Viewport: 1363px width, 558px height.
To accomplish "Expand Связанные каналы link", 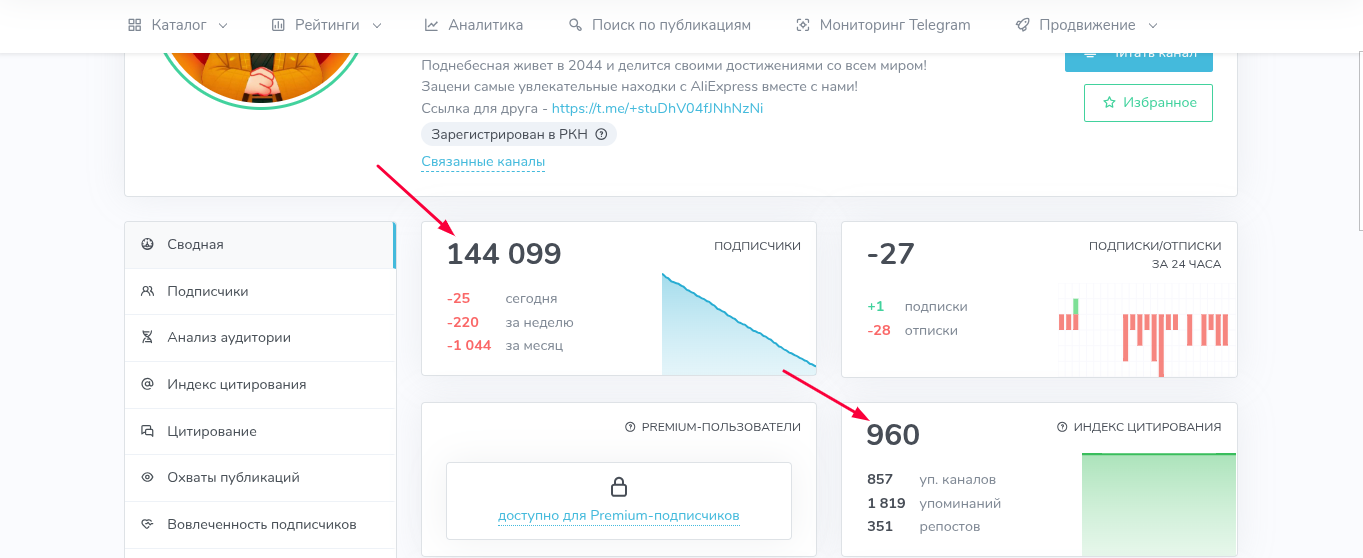I will click(483, 162).
